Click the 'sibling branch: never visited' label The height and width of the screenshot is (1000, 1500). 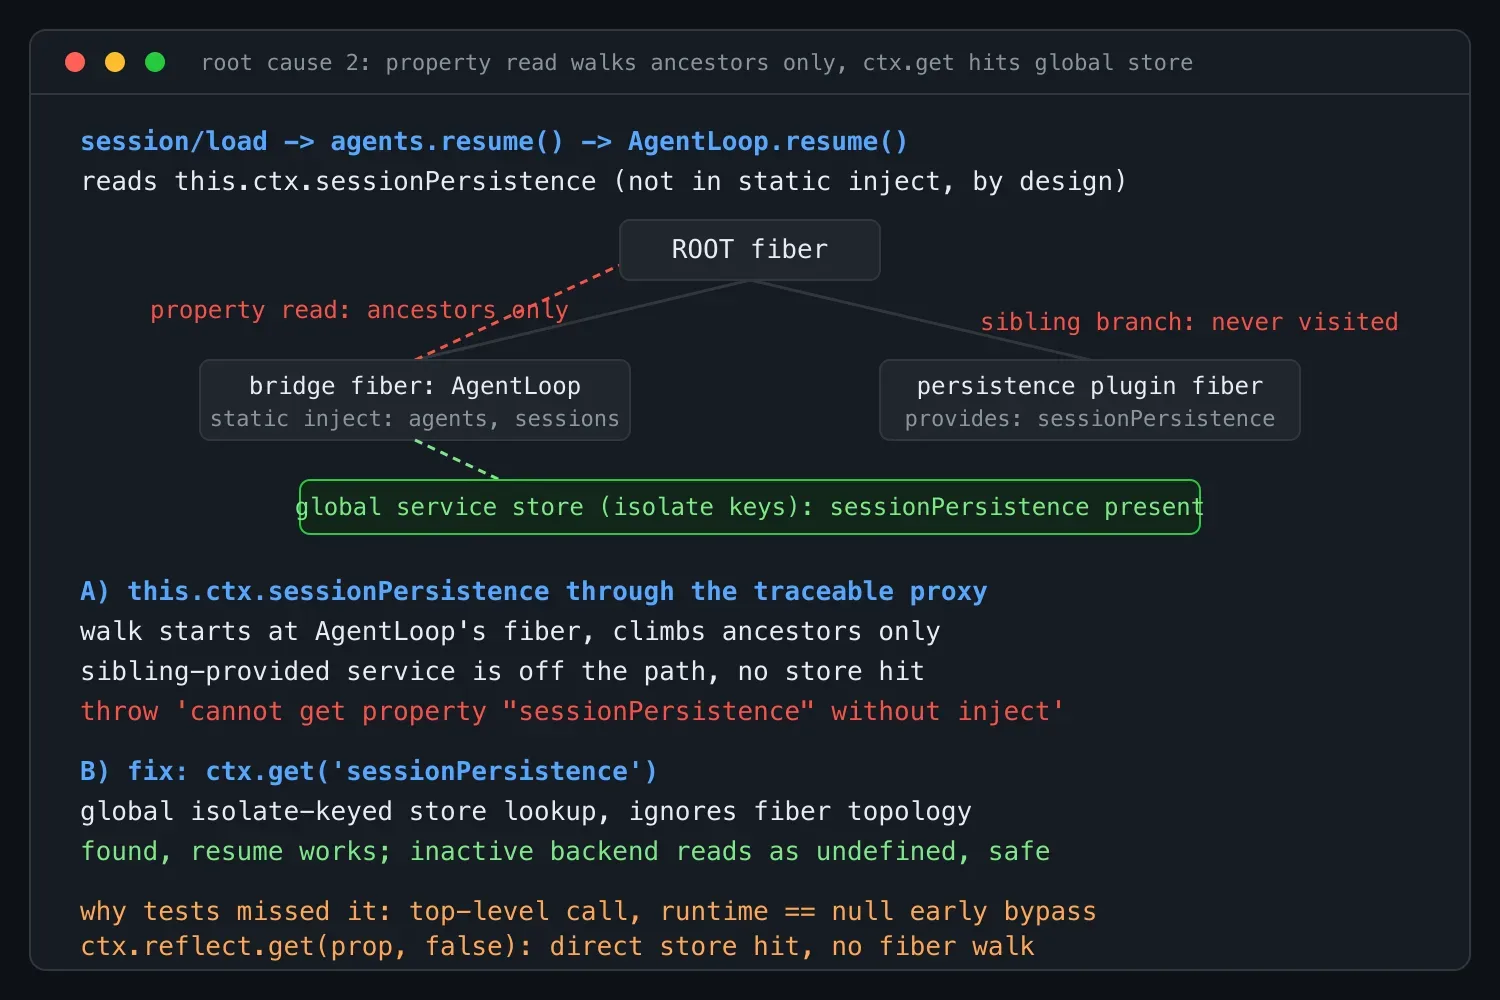click(x=1189, y=322)
